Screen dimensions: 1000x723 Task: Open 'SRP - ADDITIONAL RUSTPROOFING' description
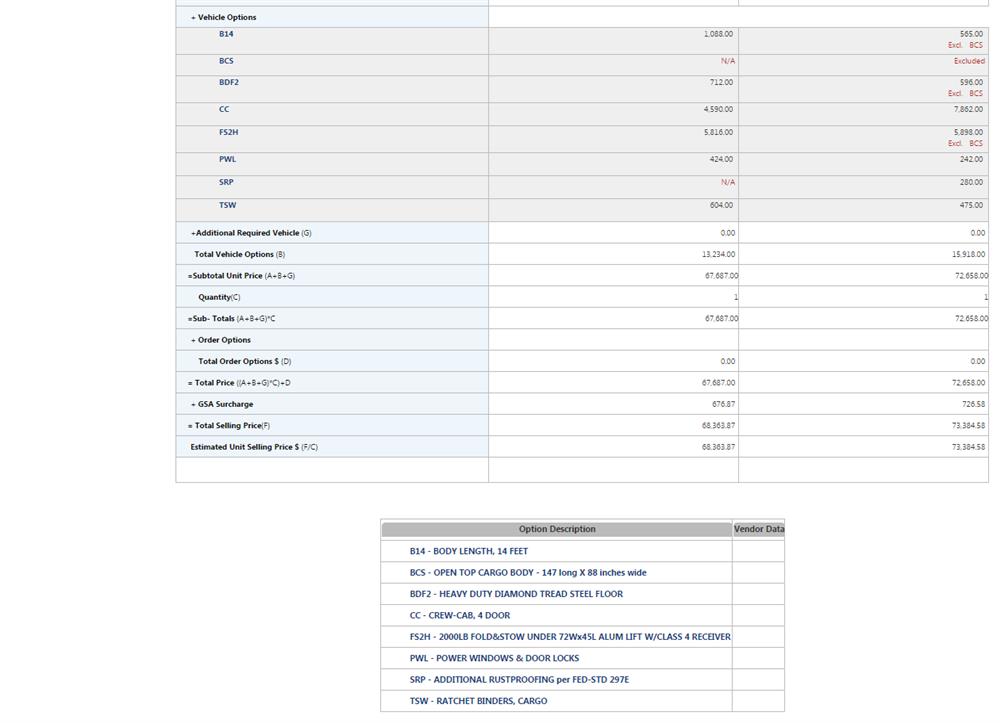click(x=518, y=680)
